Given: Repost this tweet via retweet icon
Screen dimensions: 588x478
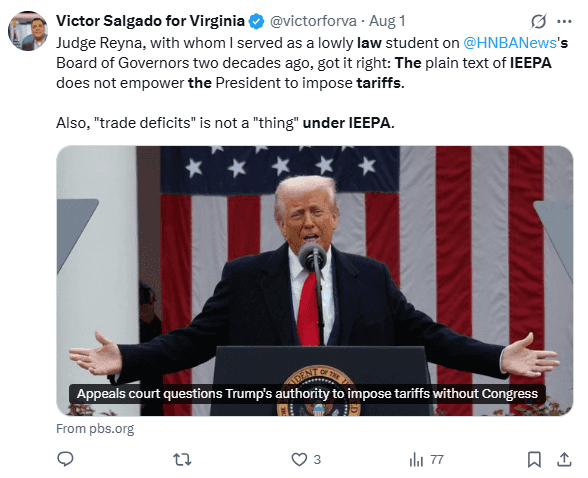Looking at the screenshot, I should pos(182,459).
